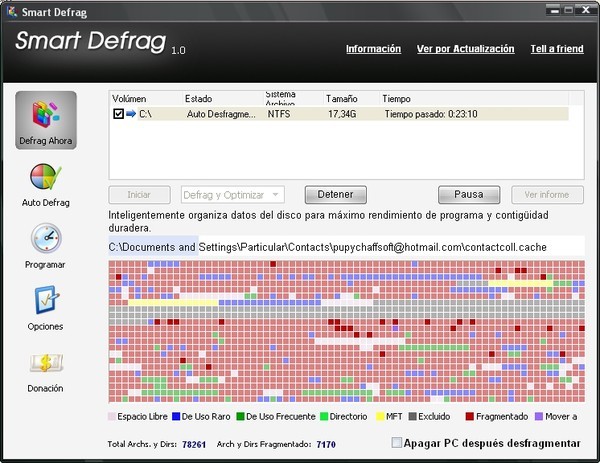The width and height of the screenshot is (600, 463).
Task: Sort by Estado column header
Action: [x=198, y=99]
